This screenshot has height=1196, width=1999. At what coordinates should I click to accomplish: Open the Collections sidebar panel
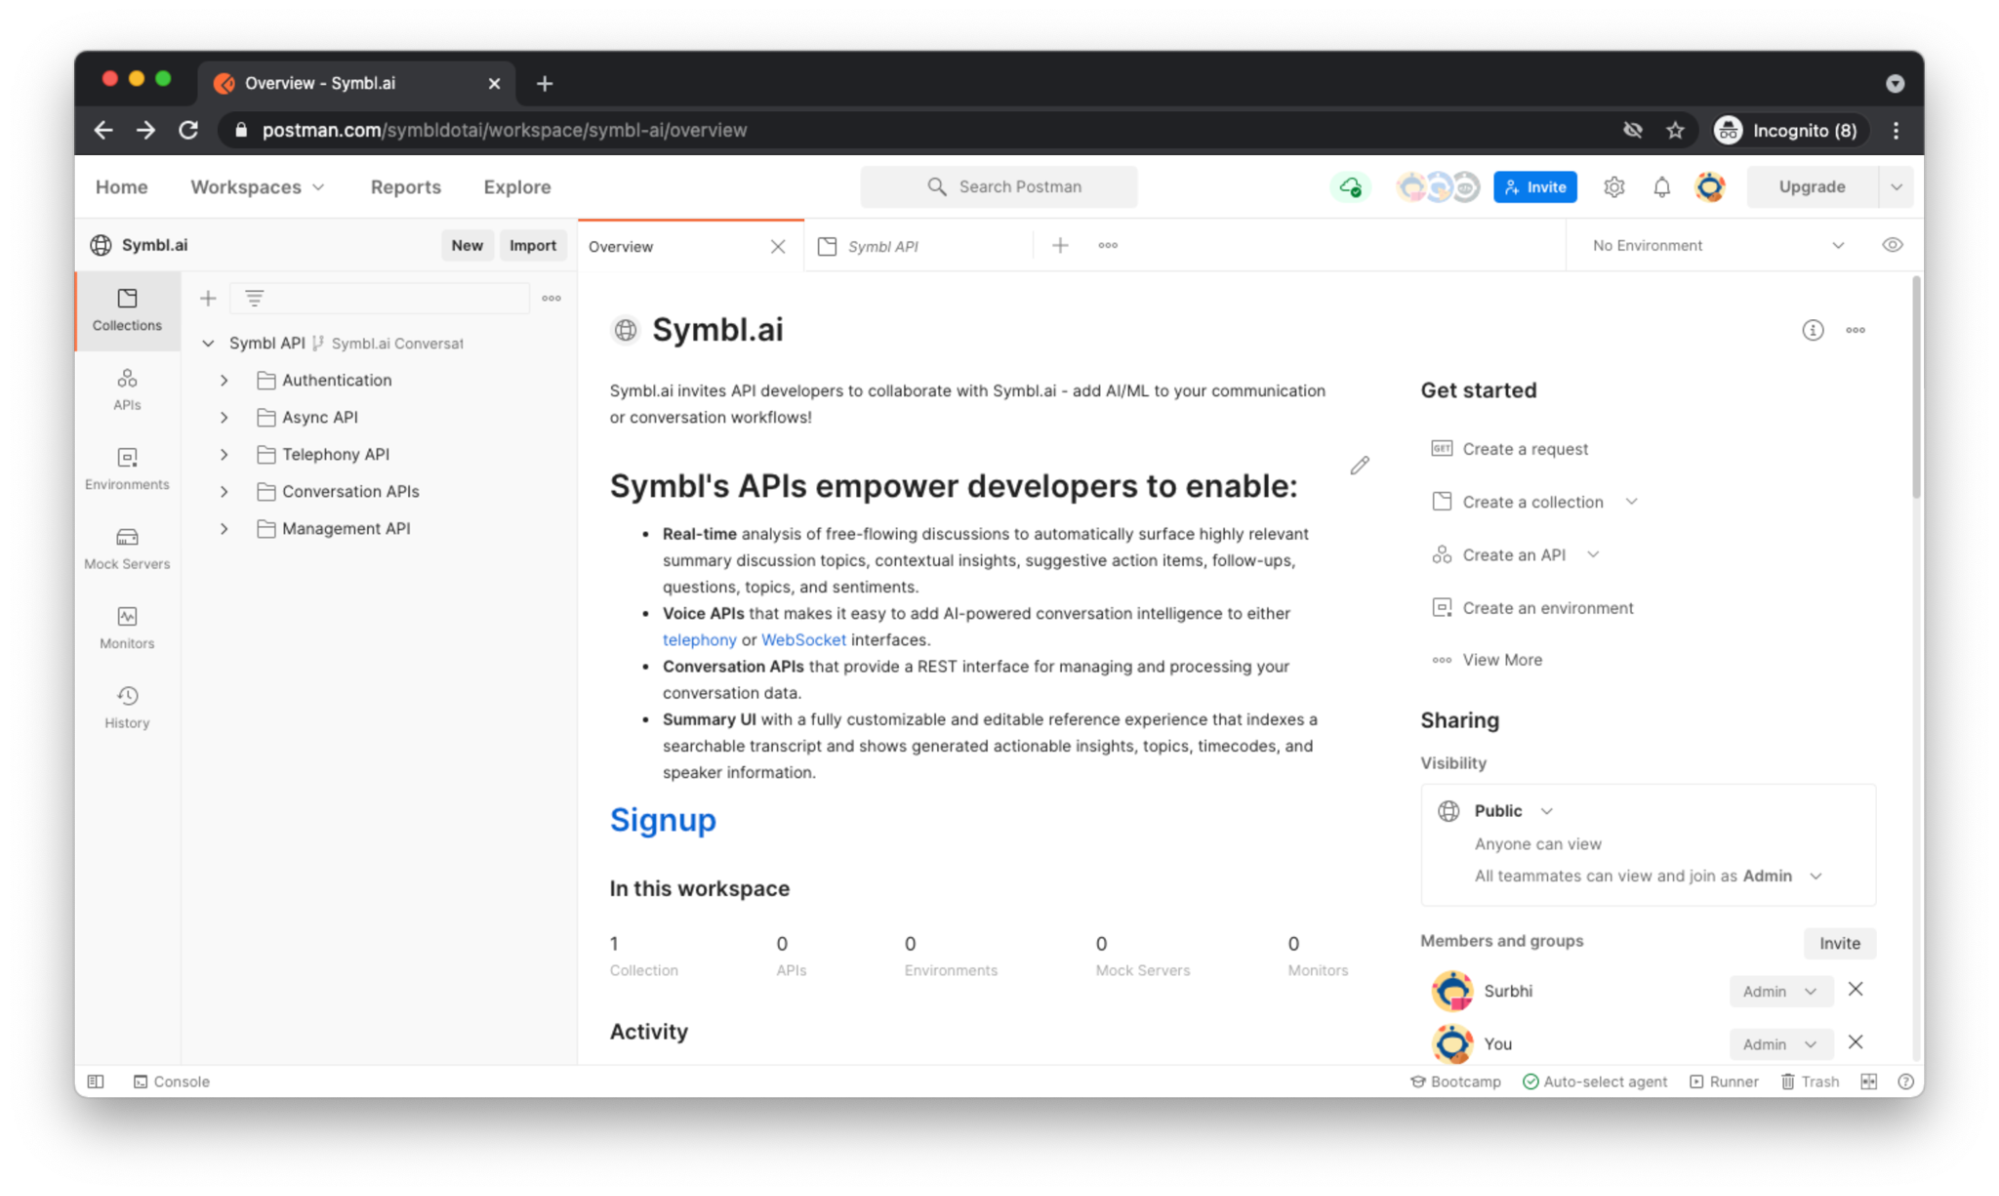127,310
